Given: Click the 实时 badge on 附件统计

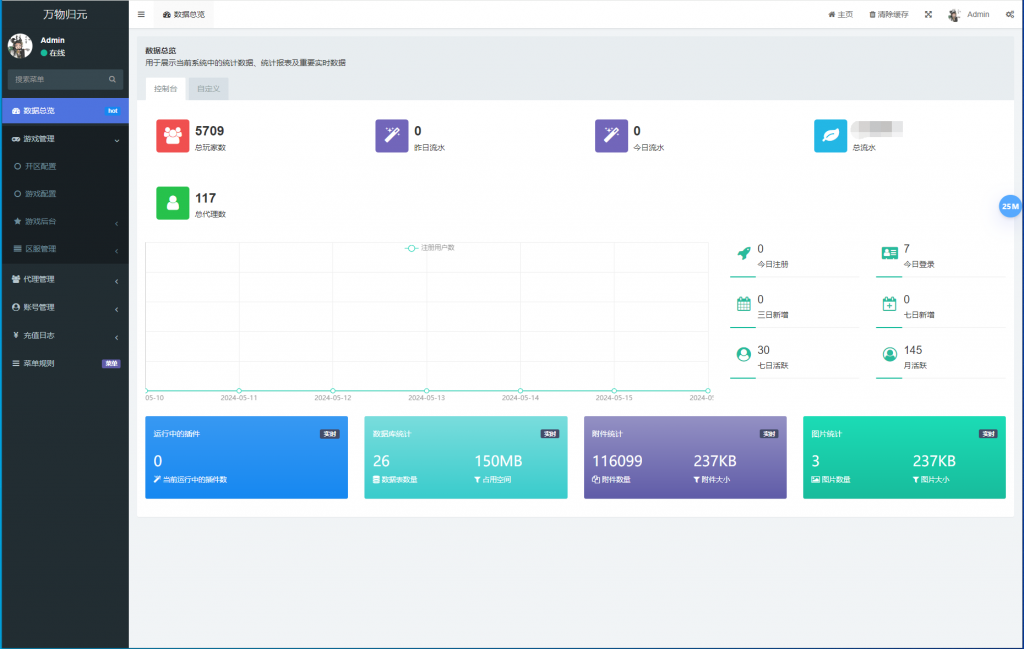Looking at the screenshot, I should [x=769, y=434].
